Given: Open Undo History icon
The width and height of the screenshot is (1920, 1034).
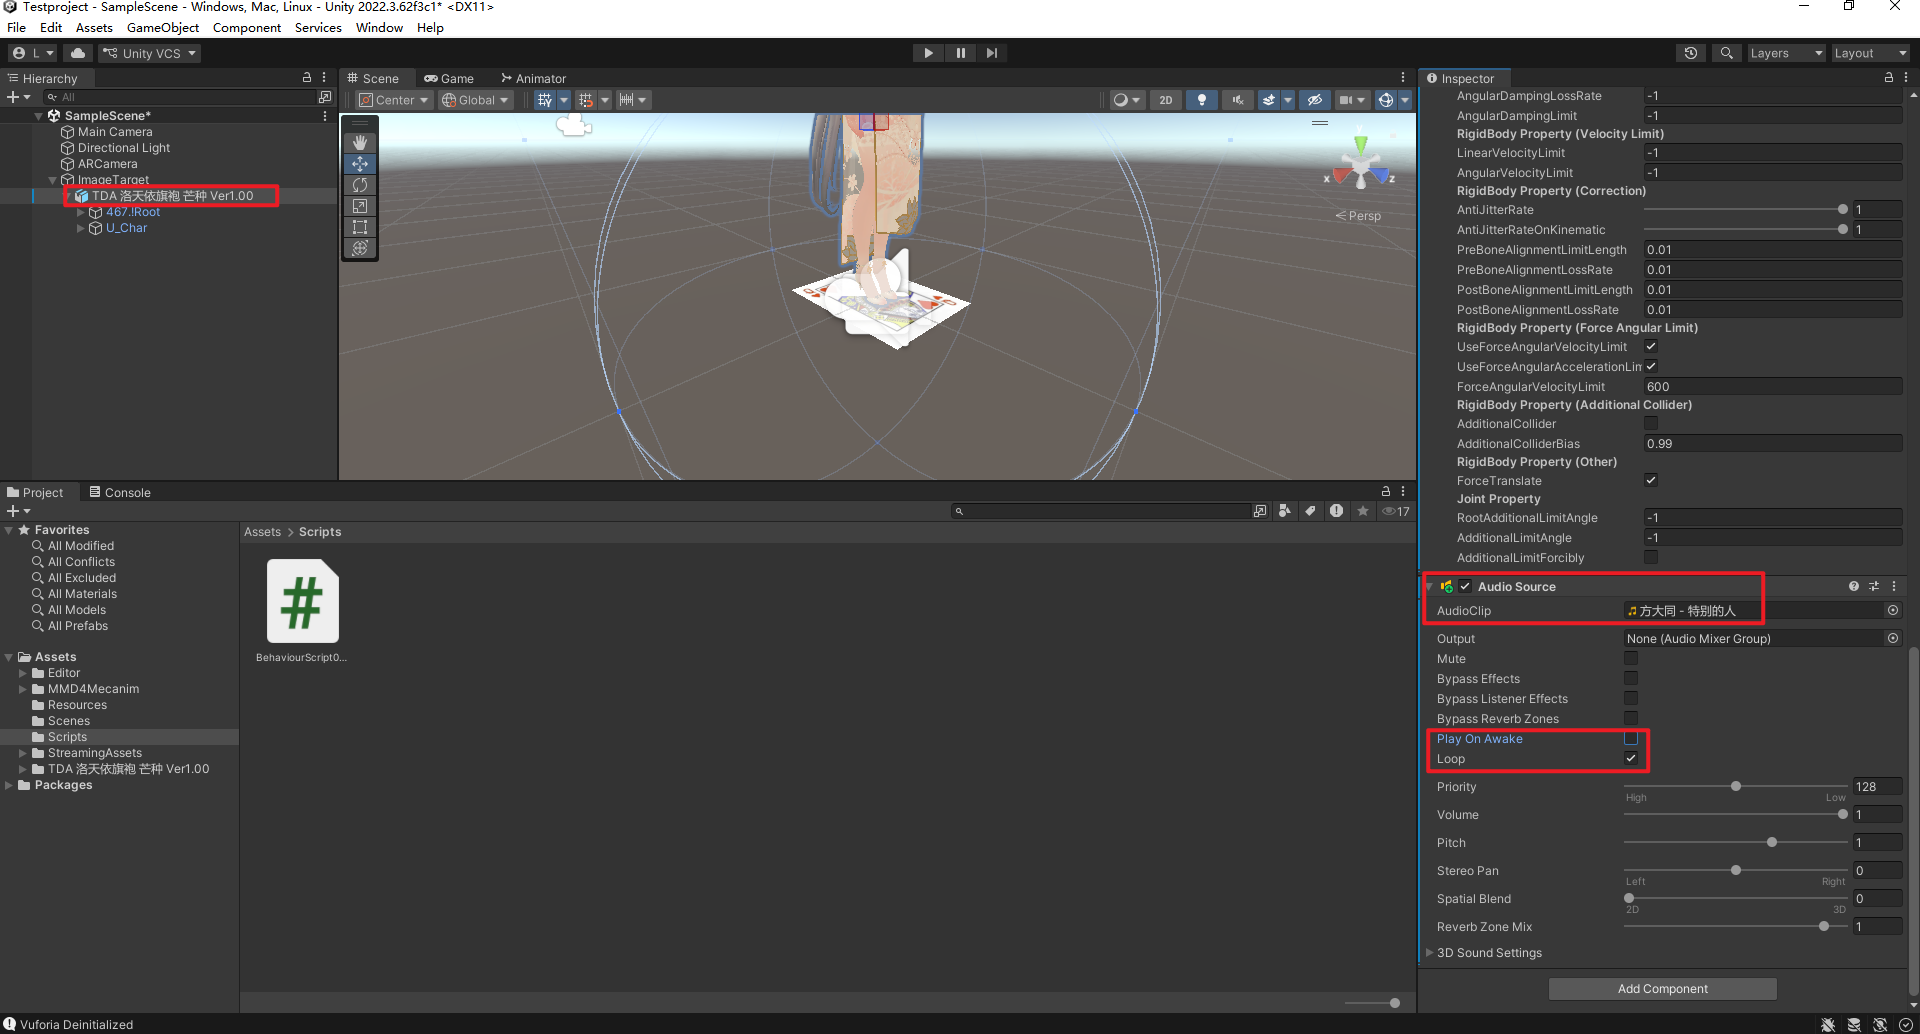Looking at the screenshot, I should pos(1691,53).
